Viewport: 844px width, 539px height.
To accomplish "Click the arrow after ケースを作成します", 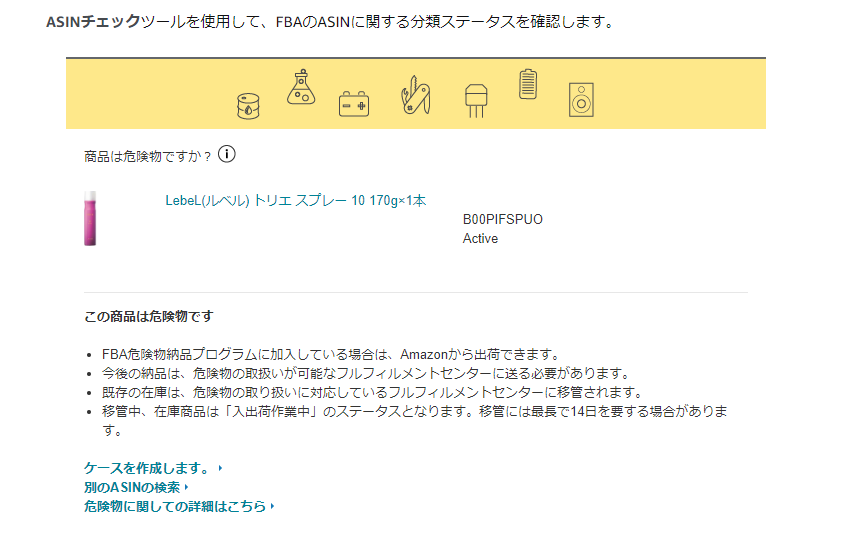I will point(220,468).
